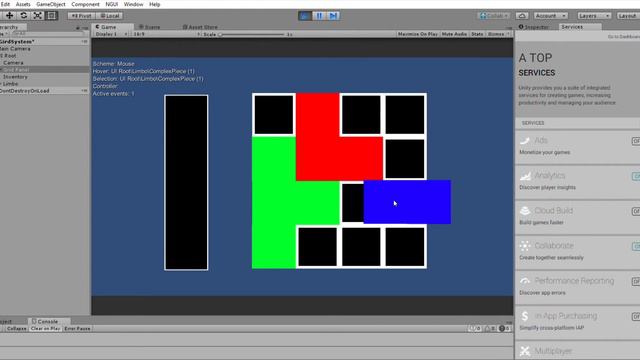Open the Ads service
This screenshot has height=360, width=640.
578,147
